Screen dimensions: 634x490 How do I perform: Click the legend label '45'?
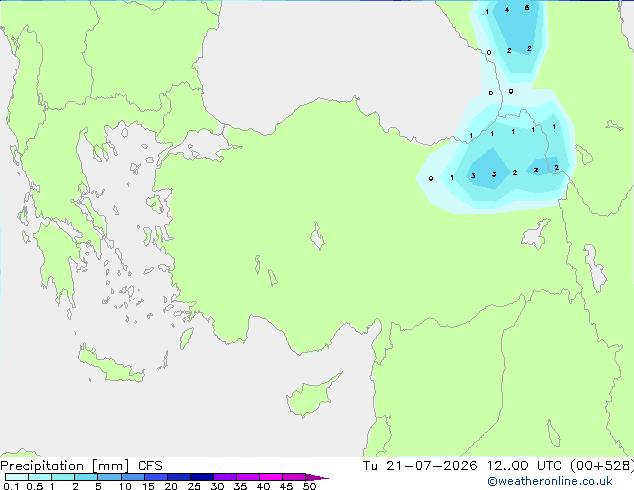286,486
